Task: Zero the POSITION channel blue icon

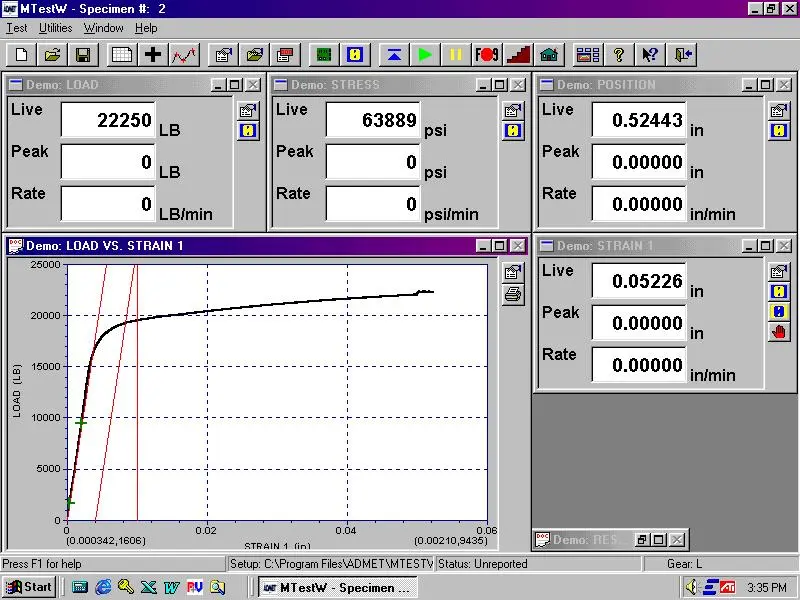Action: point(779,131)
